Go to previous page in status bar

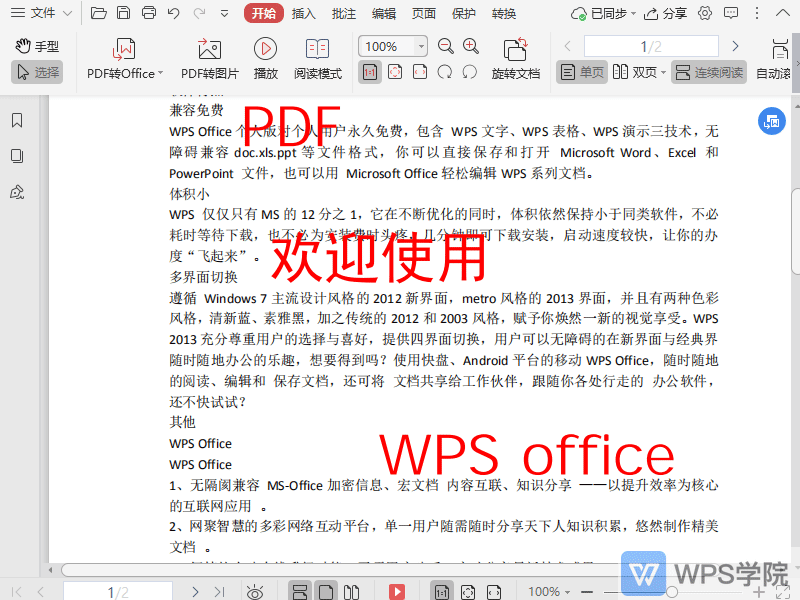(x=41, y=592)
